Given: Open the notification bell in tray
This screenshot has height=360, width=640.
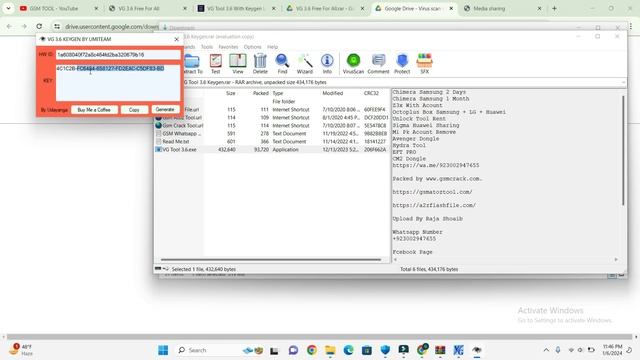Looking at the screenshot, I should pyautogui.click(x=629, y=350).
